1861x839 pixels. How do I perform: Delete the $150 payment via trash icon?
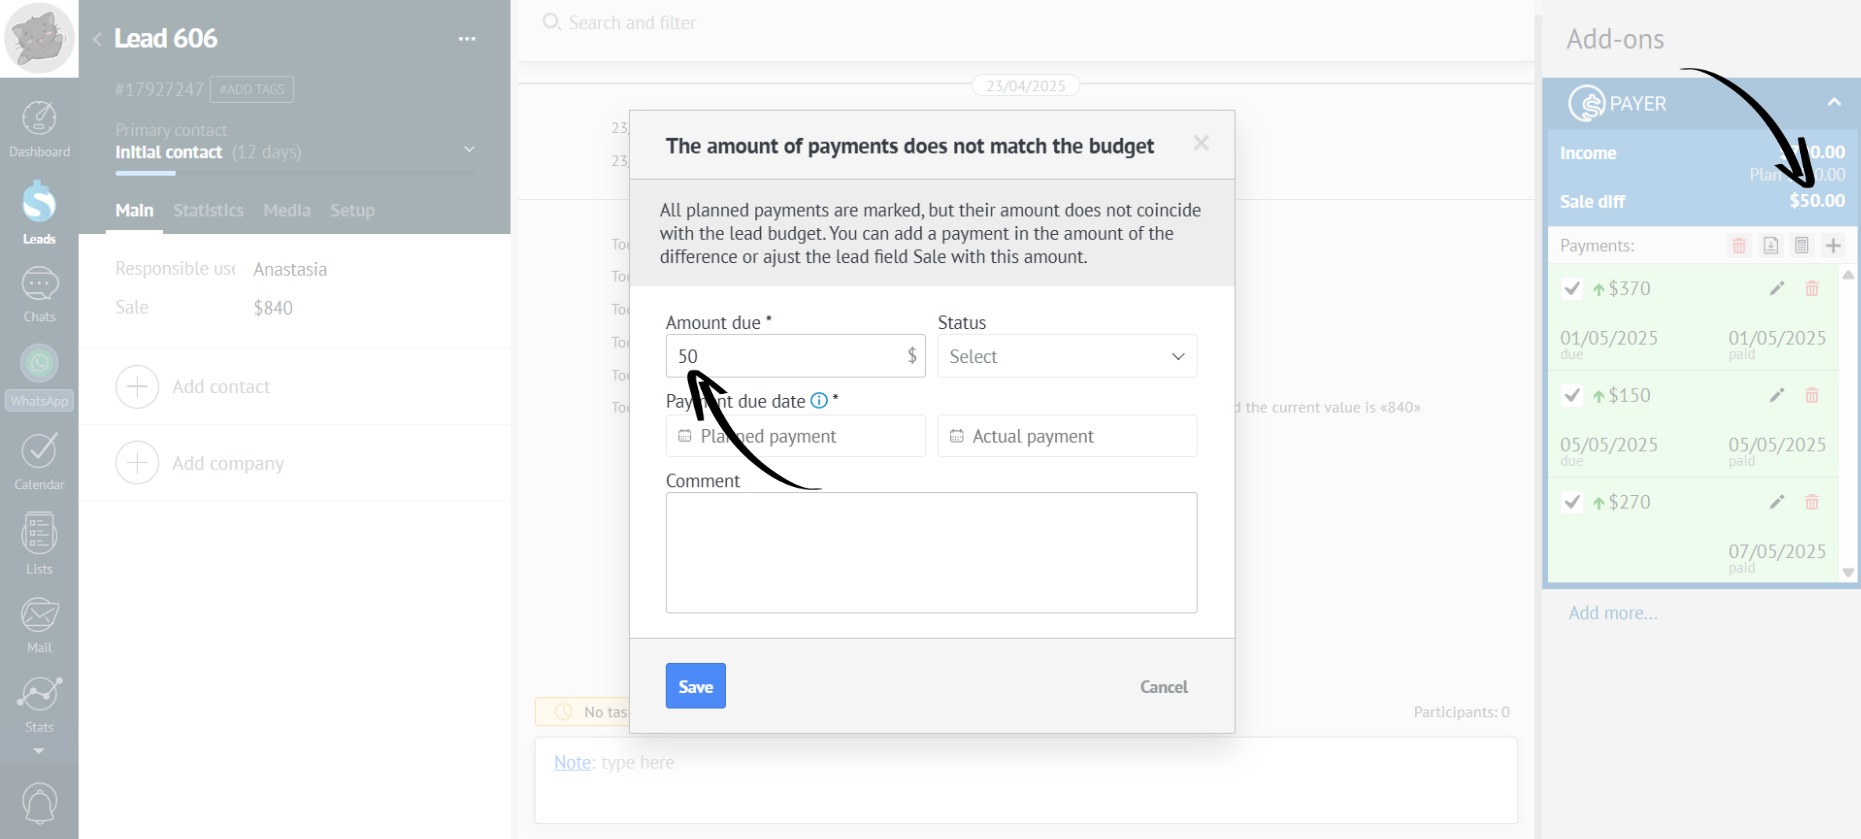click(1812, 396)
